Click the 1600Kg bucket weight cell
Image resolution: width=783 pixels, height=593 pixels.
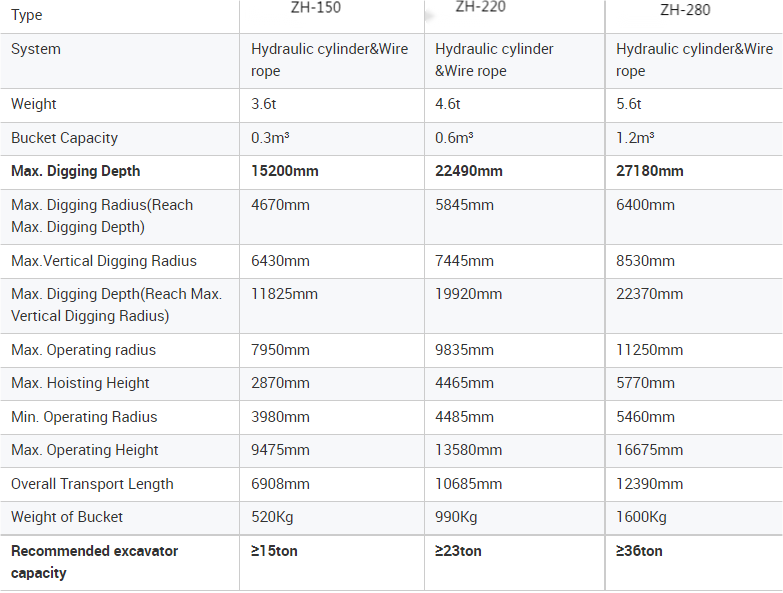(x=641, y=517)
